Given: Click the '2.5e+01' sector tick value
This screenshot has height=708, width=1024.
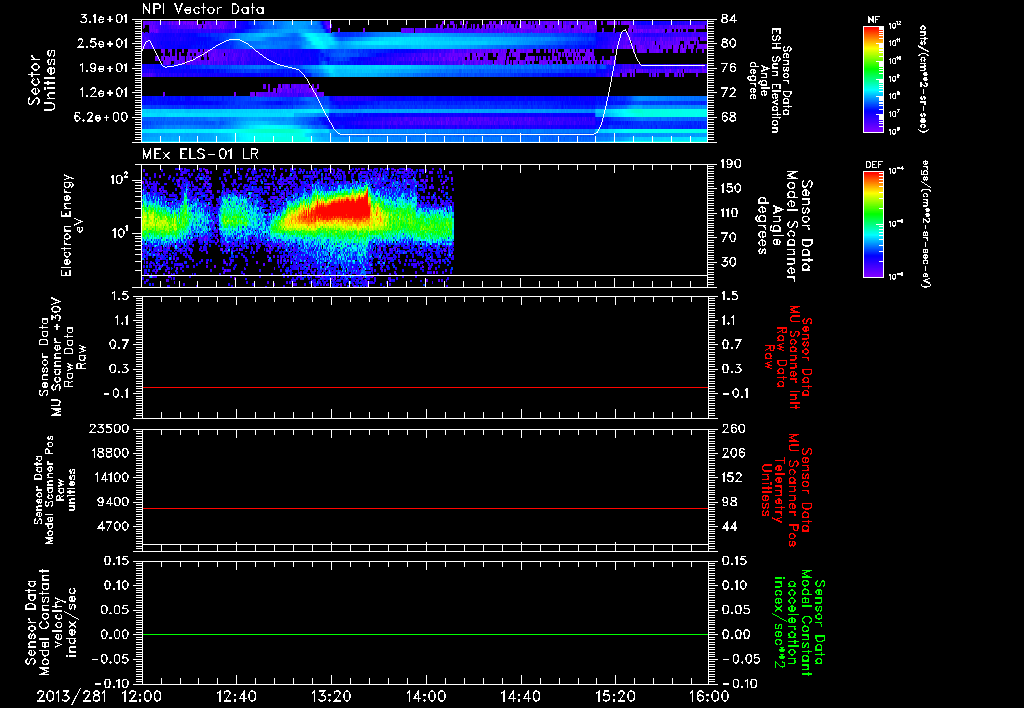Looking at the screenshot, I should [104, 43].
